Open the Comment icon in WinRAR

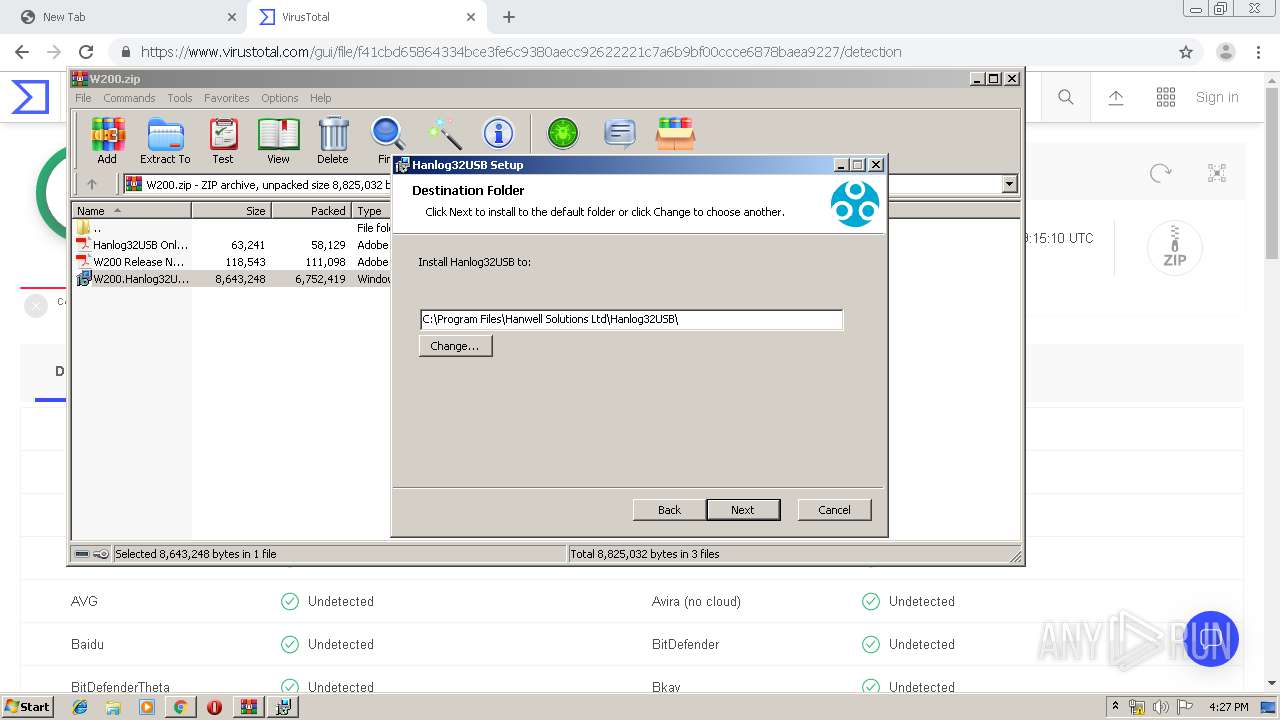620,133
